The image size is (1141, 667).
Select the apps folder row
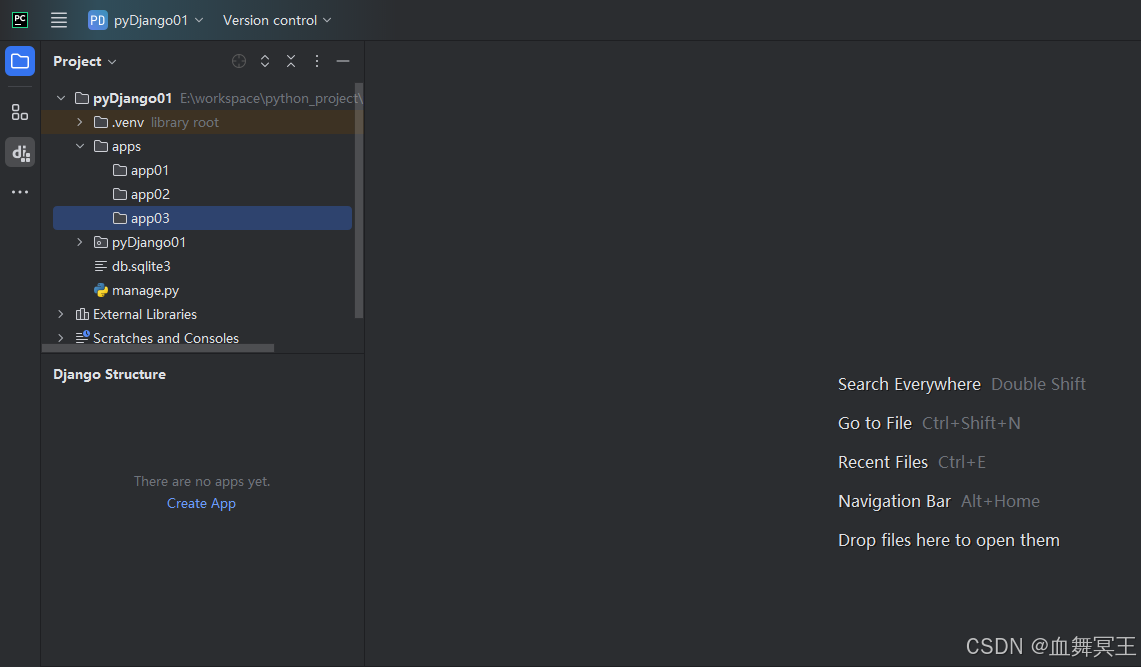coord(203,146)
